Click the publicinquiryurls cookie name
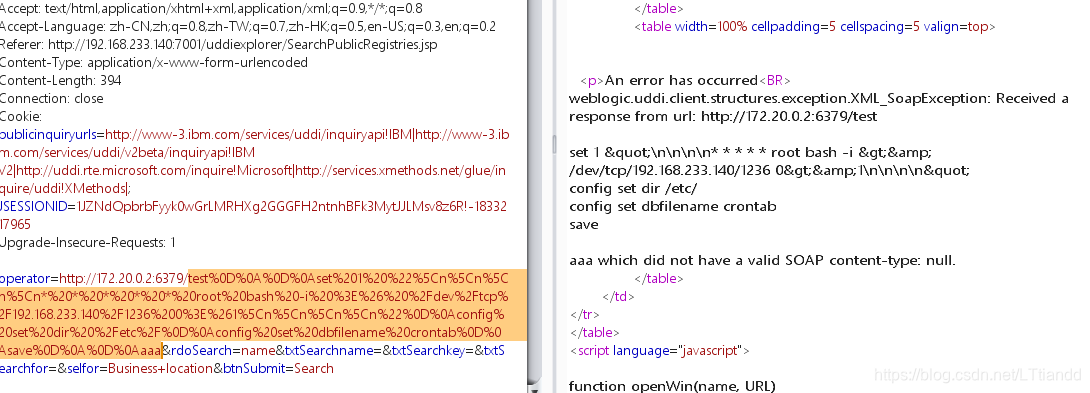 (x=48, y=135)
